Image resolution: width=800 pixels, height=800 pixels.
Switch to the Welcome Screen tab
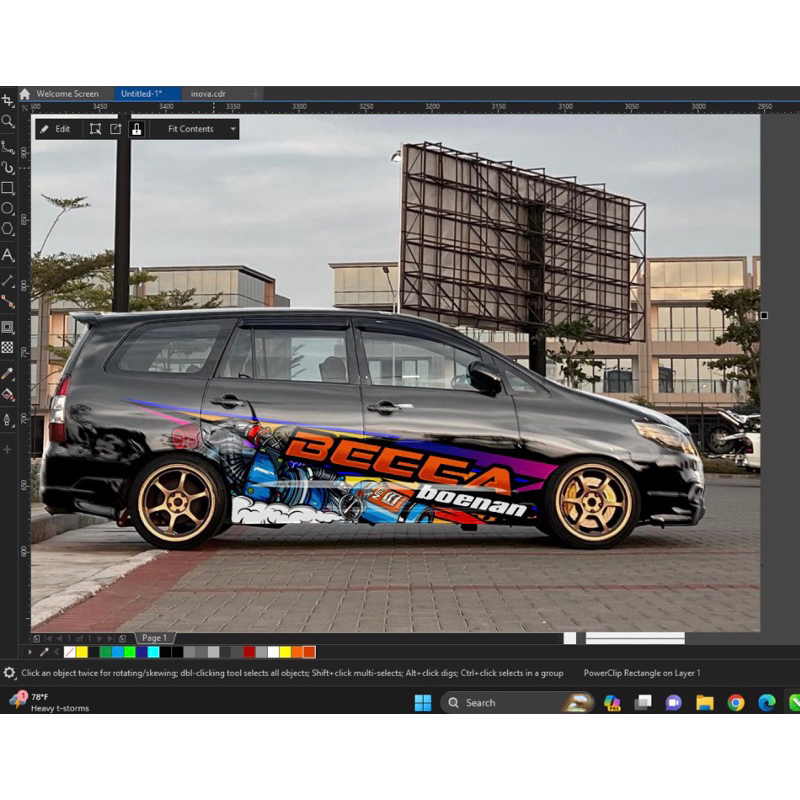coord(67,94)
